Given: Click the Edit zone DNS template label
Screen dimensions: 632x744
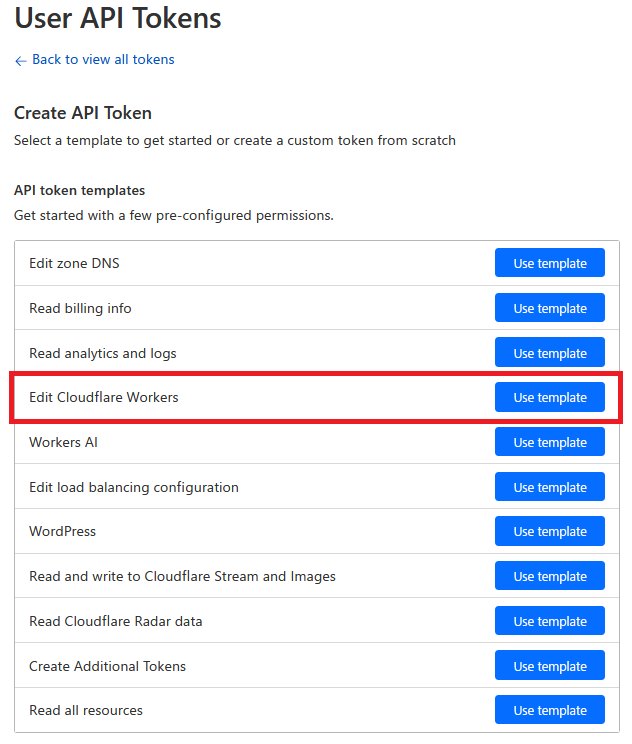Looking at the screenshot, I should point(75,264).
